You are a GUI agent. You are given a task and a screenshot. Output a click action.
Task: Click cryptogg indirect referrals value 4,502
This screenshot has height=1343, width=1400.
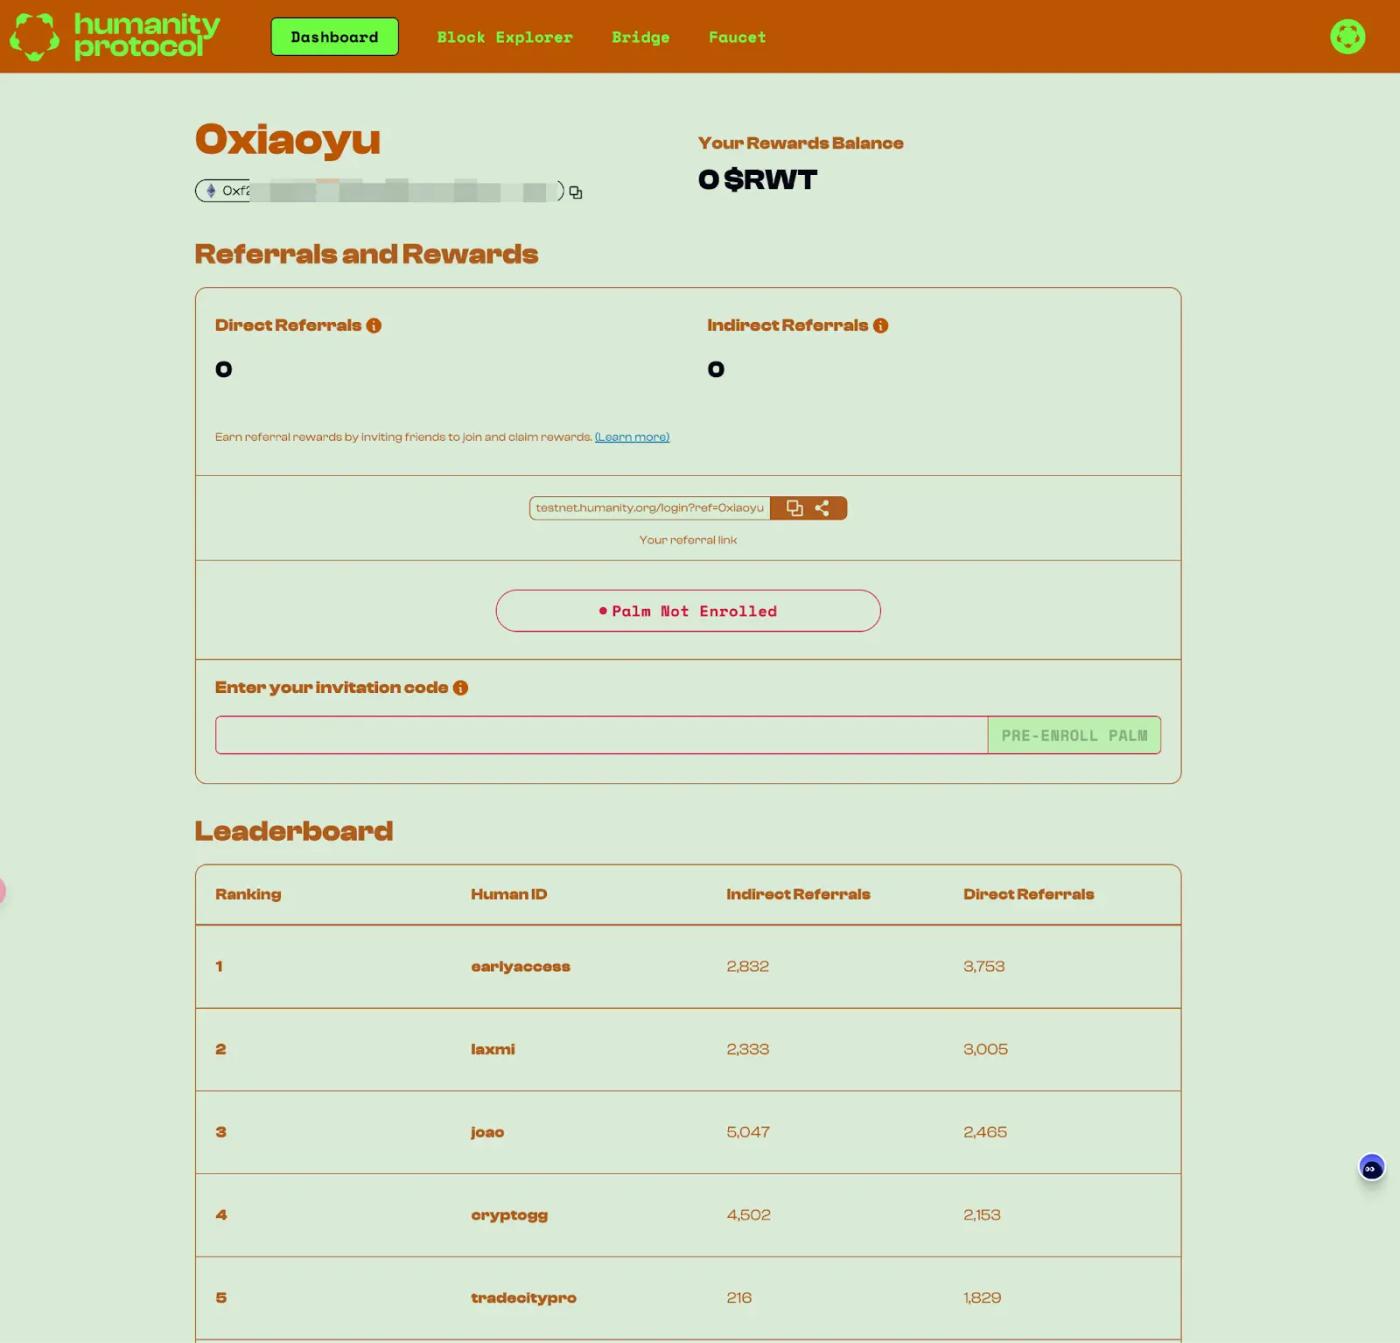(x=749, y=1215)
